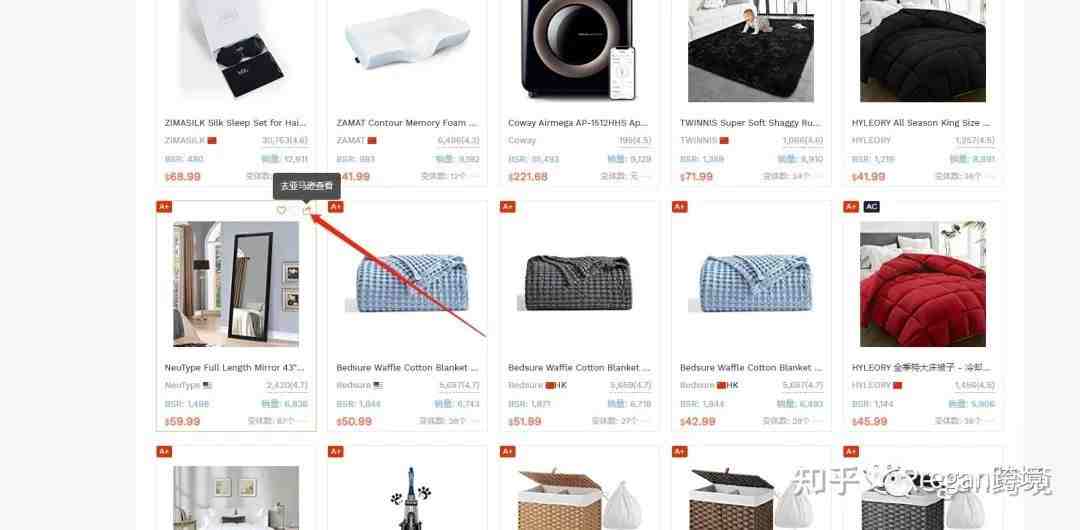Click A+ badge on Eiffel Tower decor card
The width and height of the screenshot is (1080, 530).
[335, 451]
